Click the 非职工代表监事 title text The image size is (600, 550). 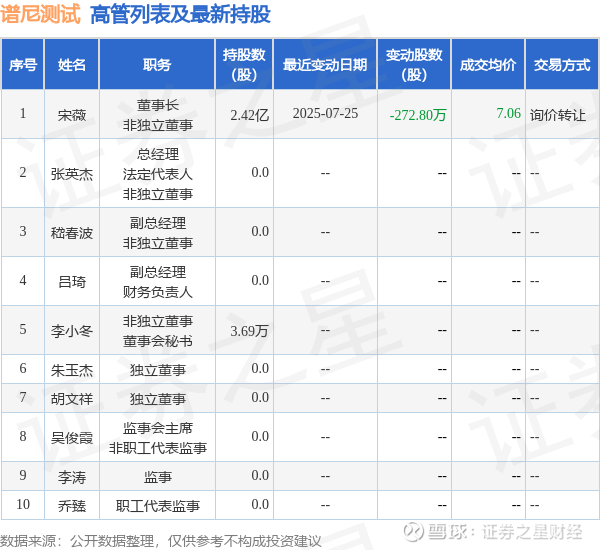[x=158, y=448]
